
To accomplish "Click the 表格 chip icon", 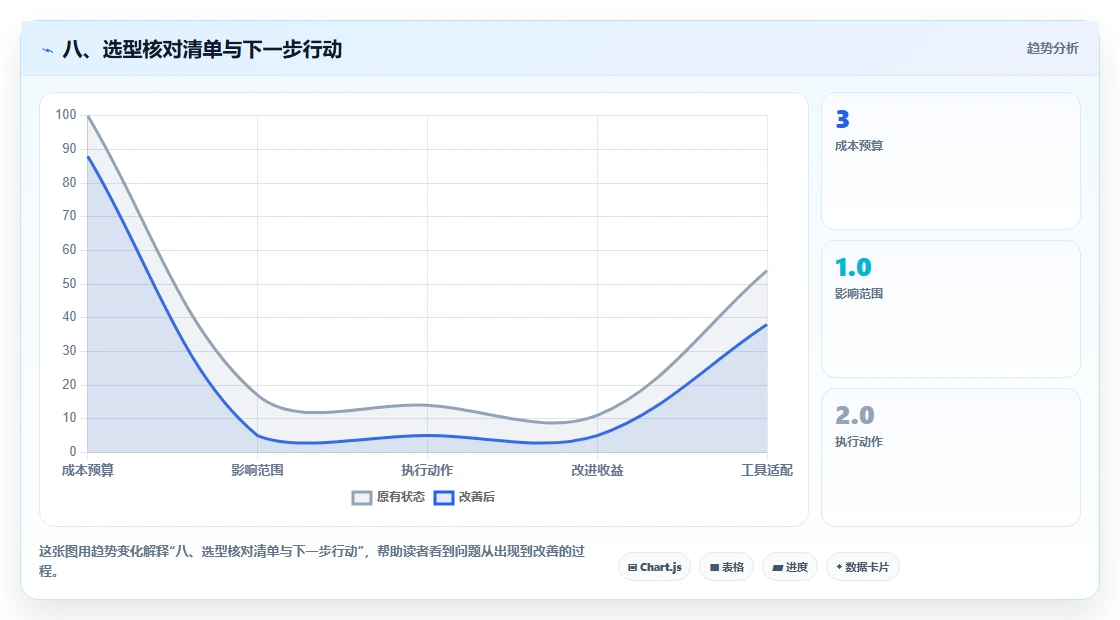I will coord(714,568).
